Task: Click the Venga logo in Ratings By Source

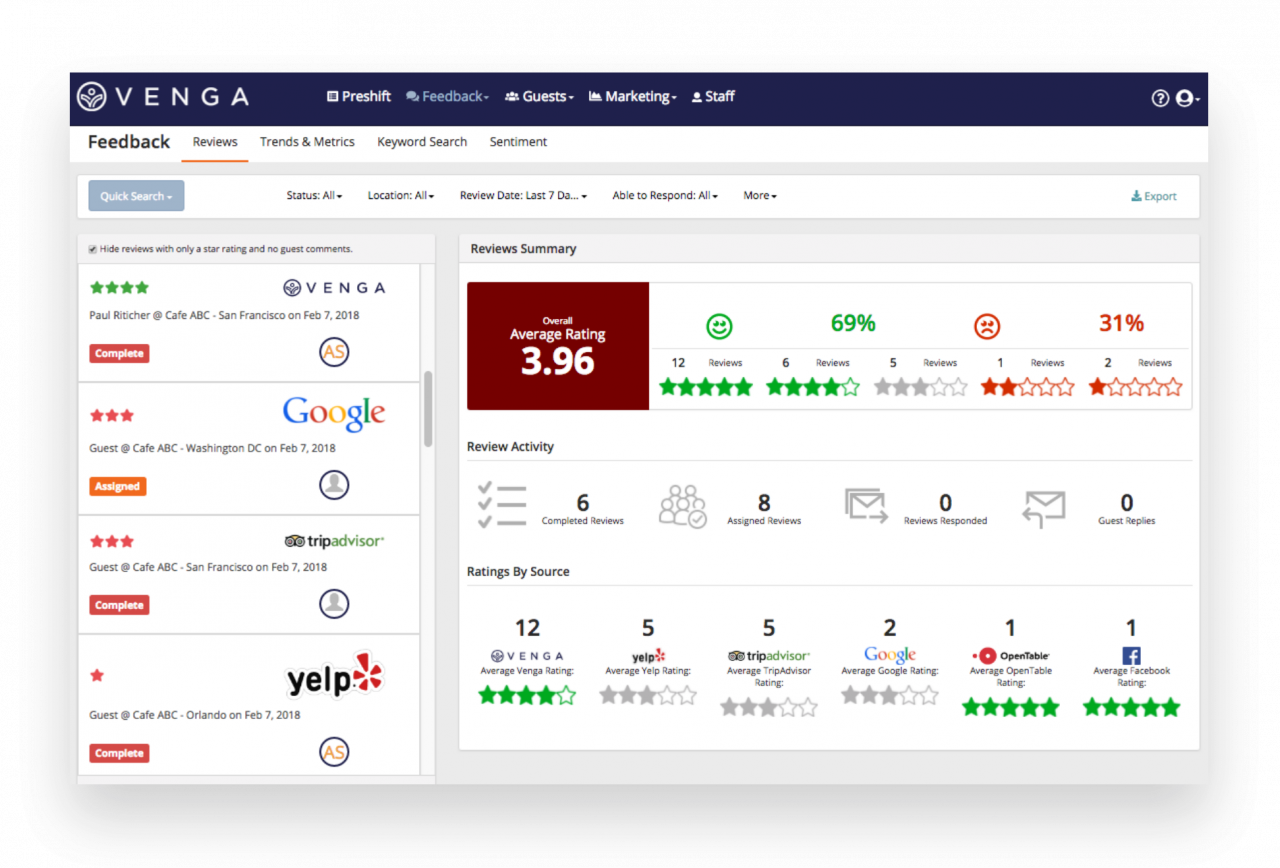Action: tap(527, 656)
